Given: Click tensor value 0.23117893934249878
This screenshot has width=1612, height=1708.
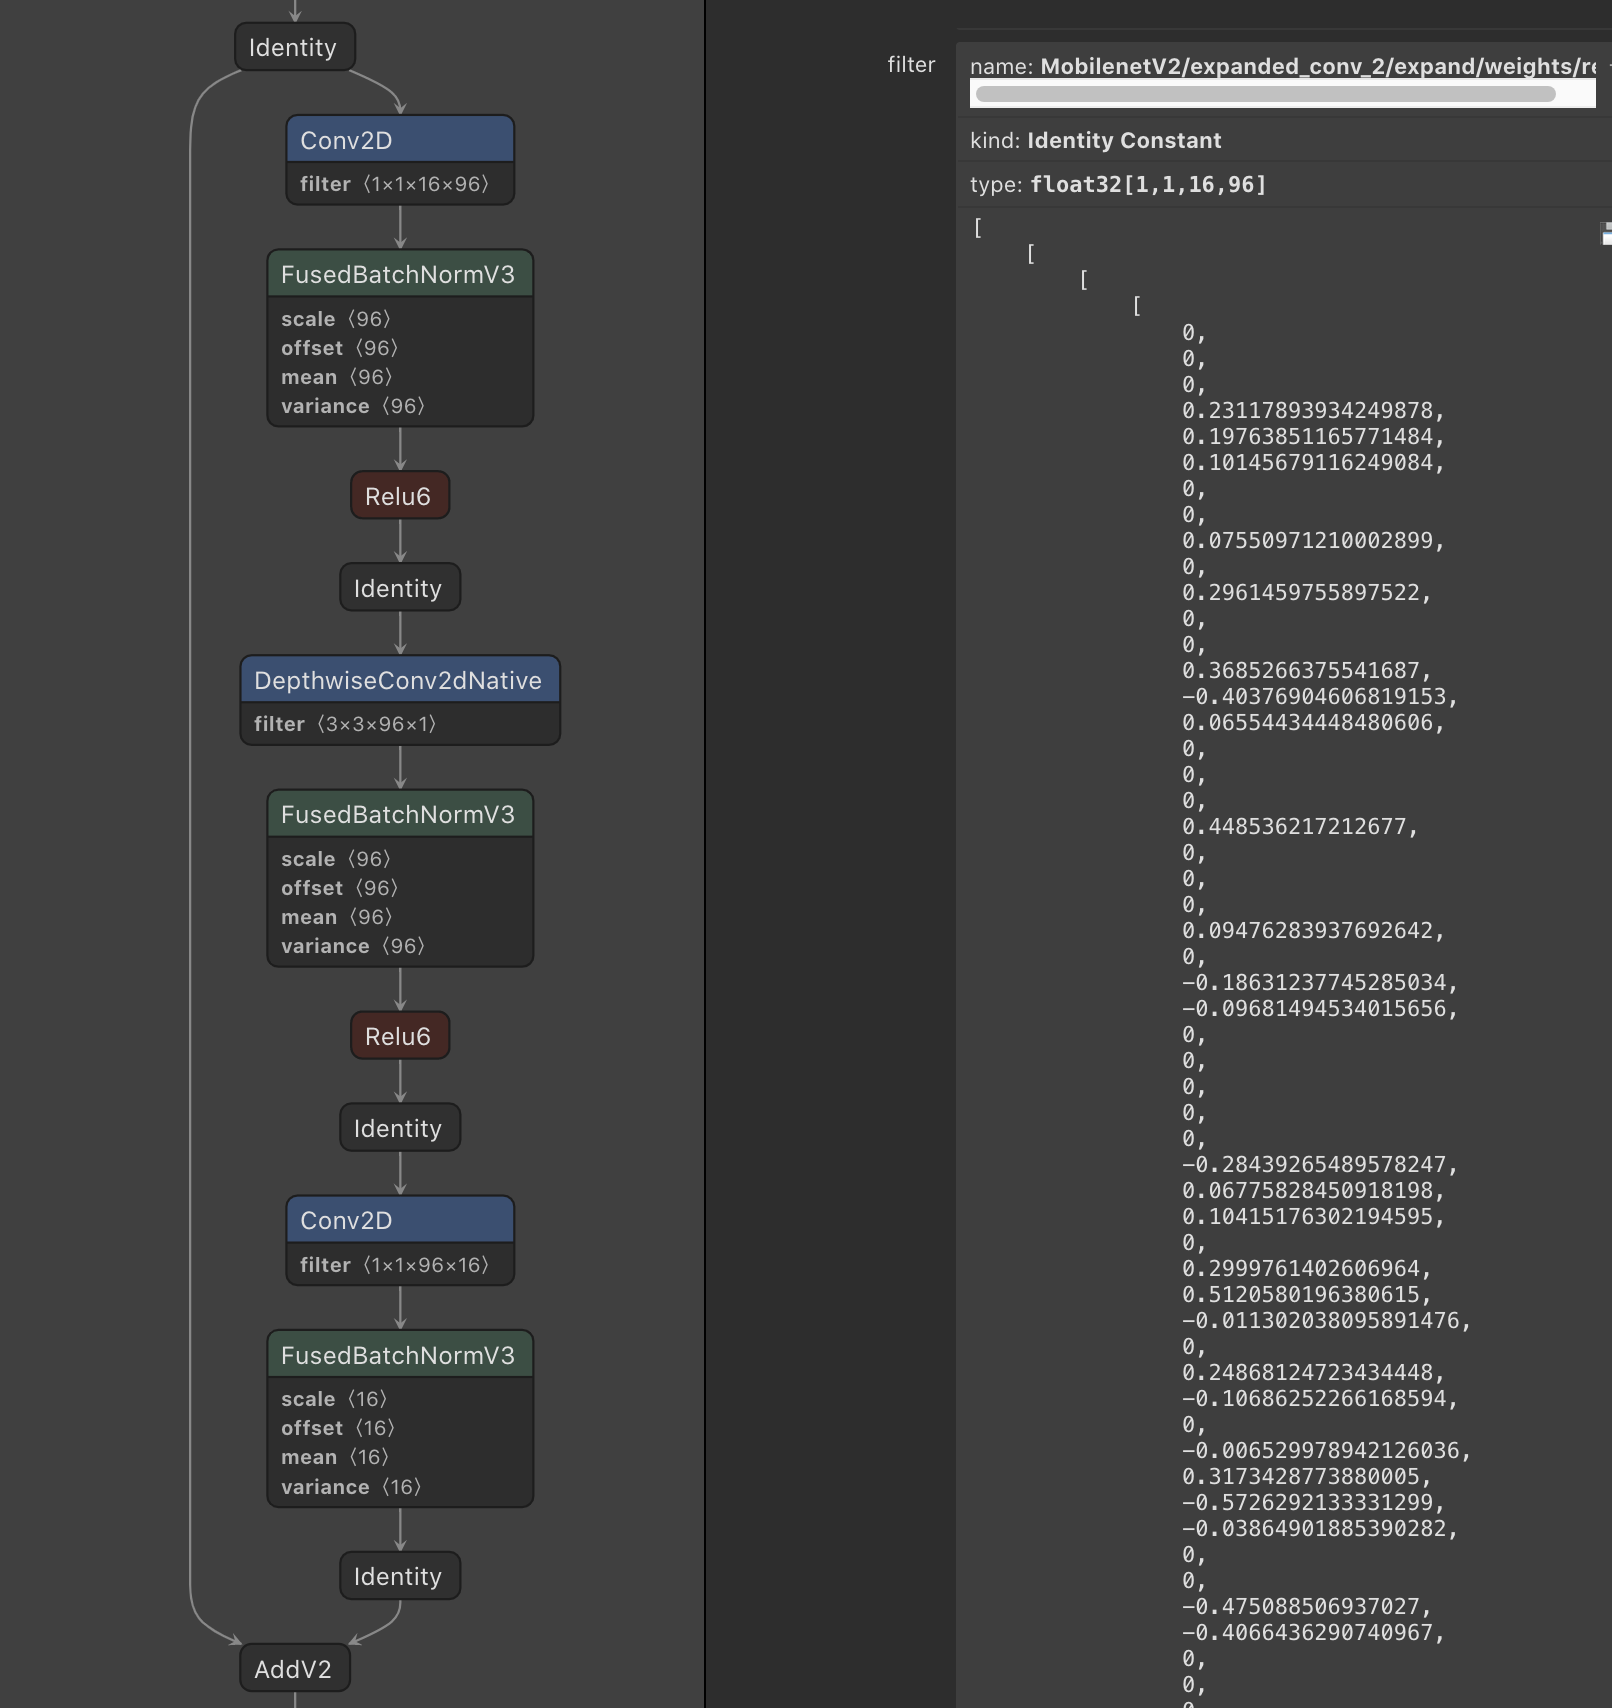Looking at the screenshot, I should 1313,410.
